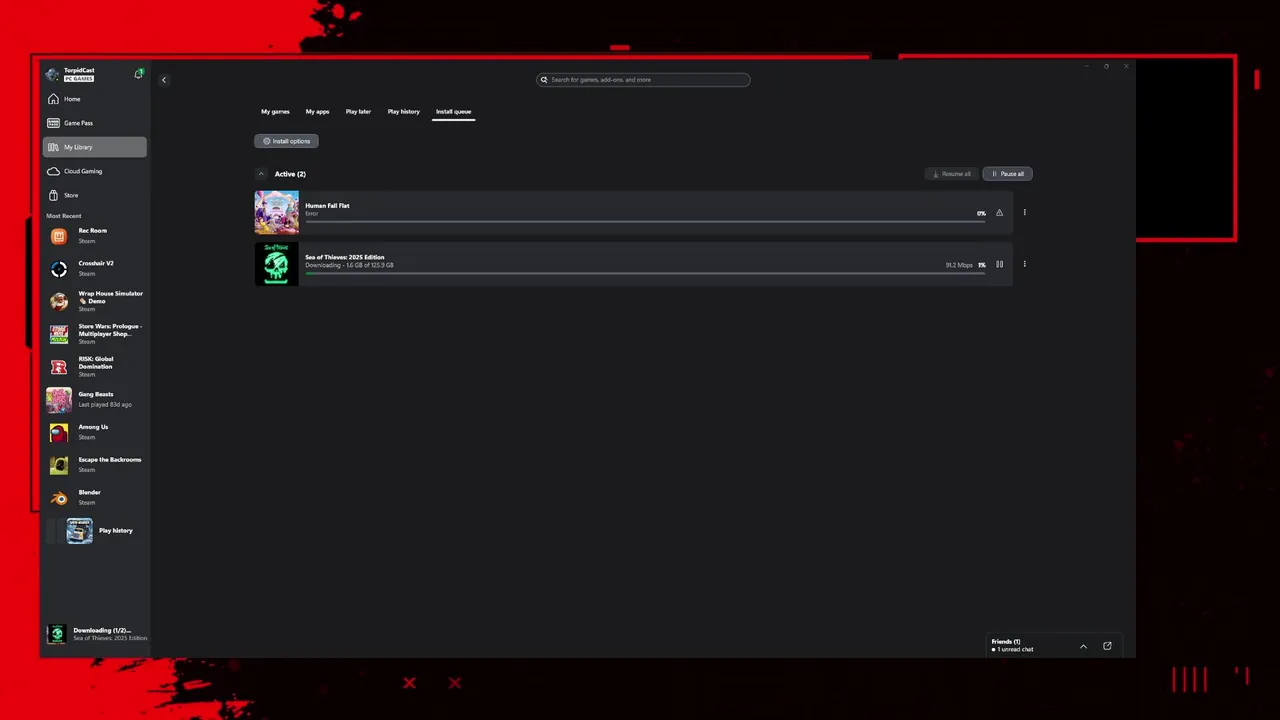
Task: Go back using the back arrow
Action: click(x=164, y=80)
